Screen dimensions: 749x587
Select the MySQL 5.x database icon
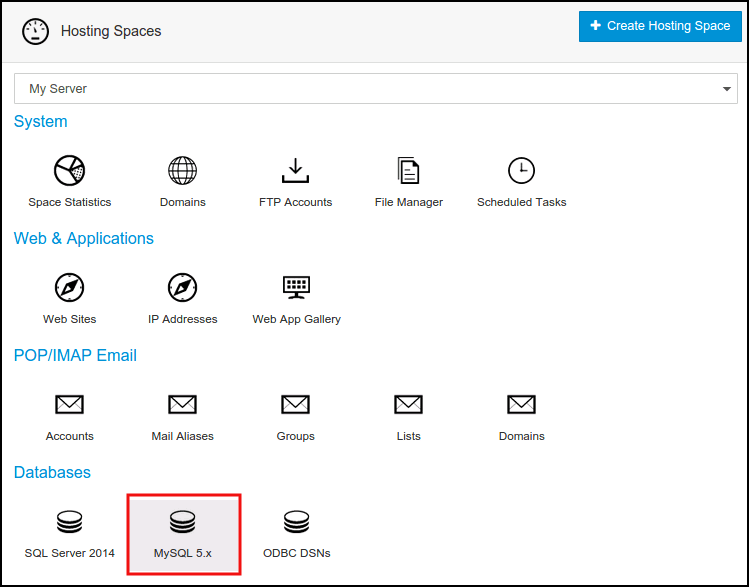(x=182, y=522)
